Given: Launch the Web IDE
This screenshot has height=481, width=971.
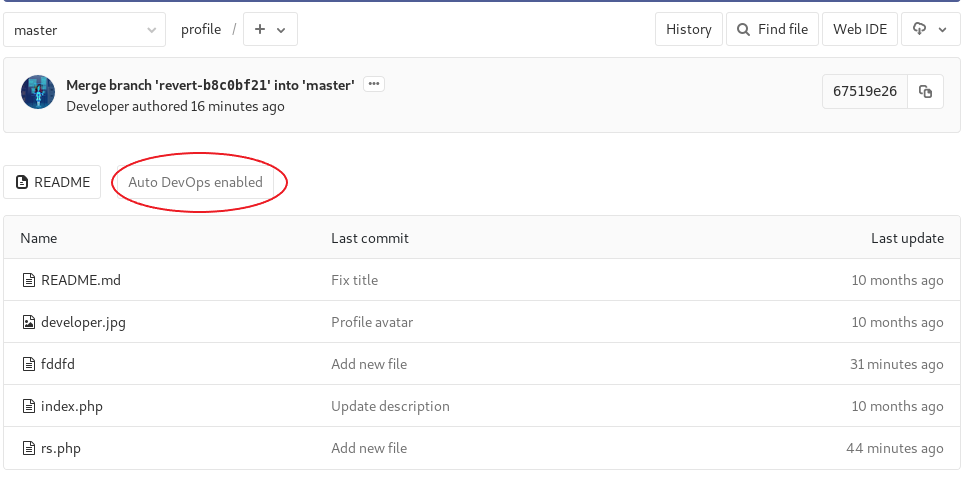Looking at the screenshot, I should point(860,30).
